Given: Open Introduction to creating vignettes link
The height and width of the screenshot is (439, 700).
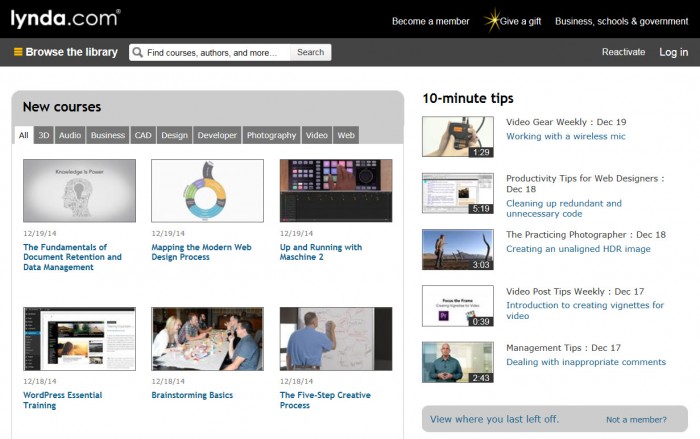Looking at the screenshot, I should click(x=585, y=310).
